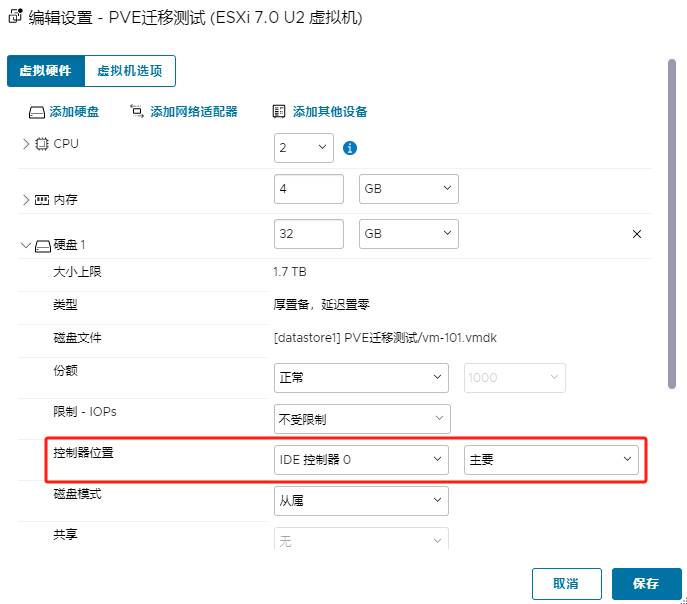The height and width of the screenshot is (604, 687).
Task: Click the hard disk size input field
Action: tap(308, 234)
